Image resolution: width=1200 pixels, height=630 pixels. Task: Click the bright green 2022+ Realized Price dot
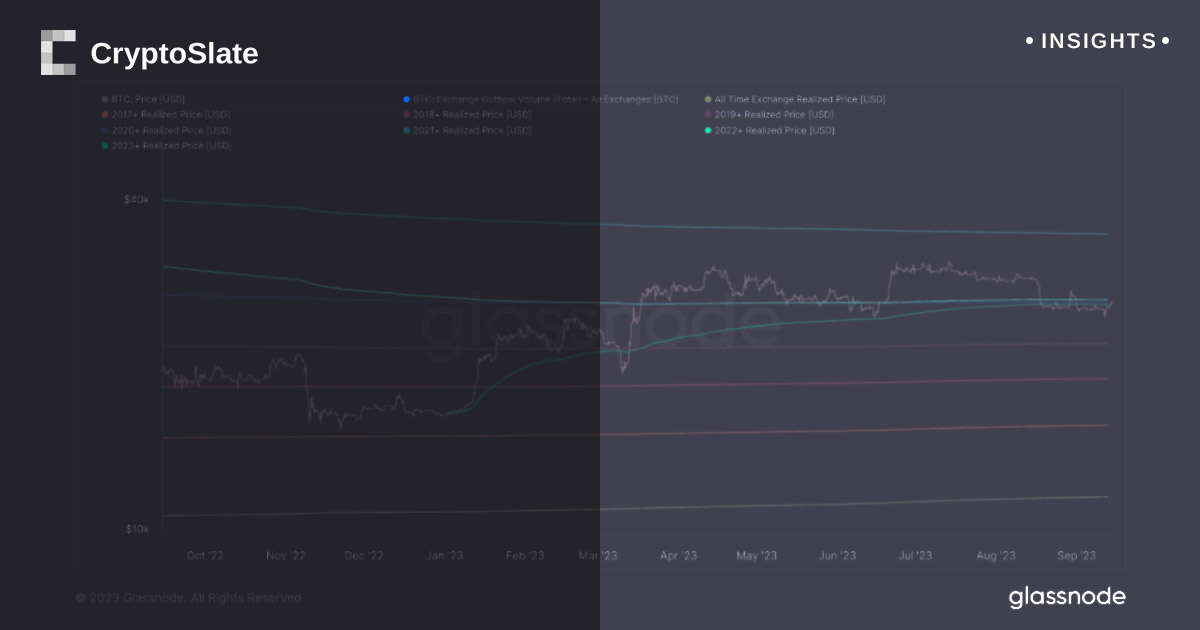tap(708, 131)
